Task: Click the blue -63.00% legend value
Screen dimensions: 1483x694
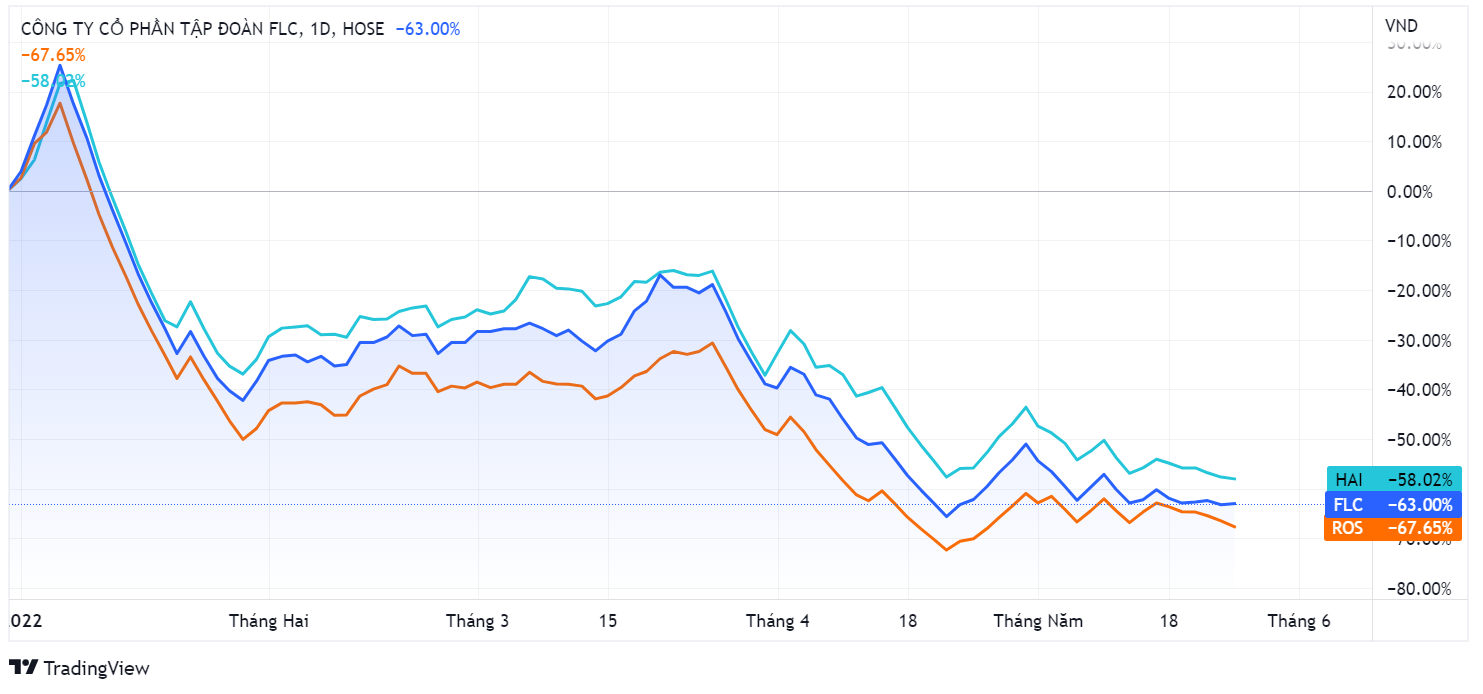Action: (427, 29)
